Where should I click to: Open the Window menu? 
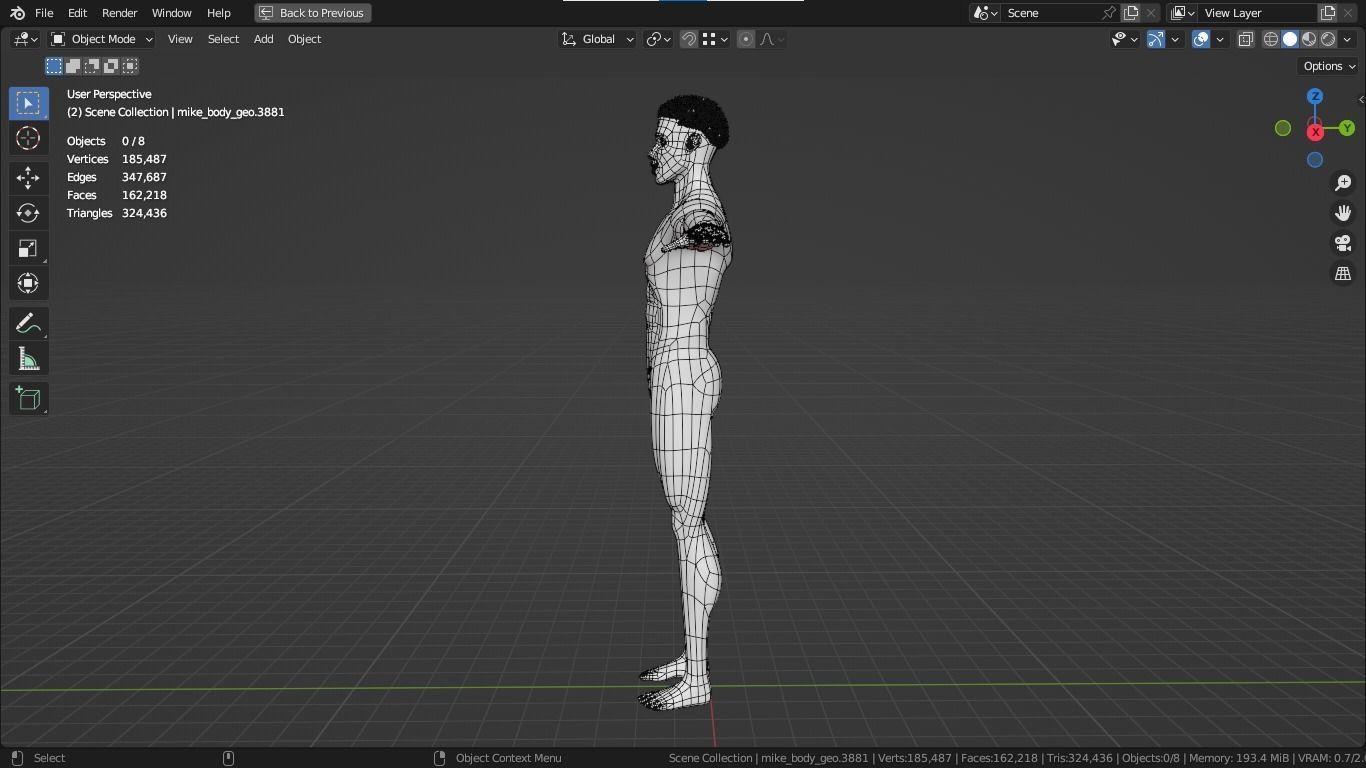tap(171, 13)
